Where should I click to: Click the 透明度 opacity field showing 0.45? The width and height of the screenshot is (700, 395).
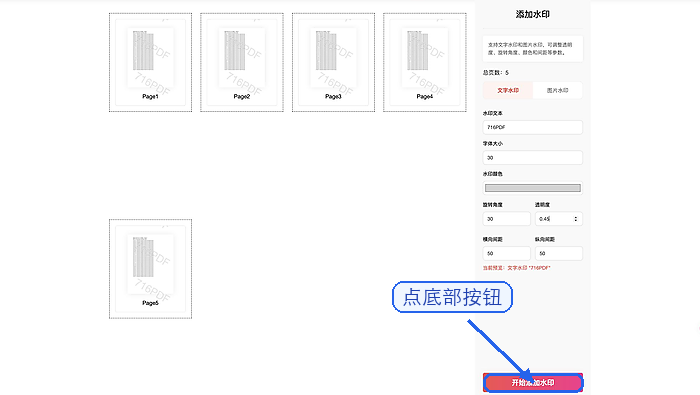558,219
